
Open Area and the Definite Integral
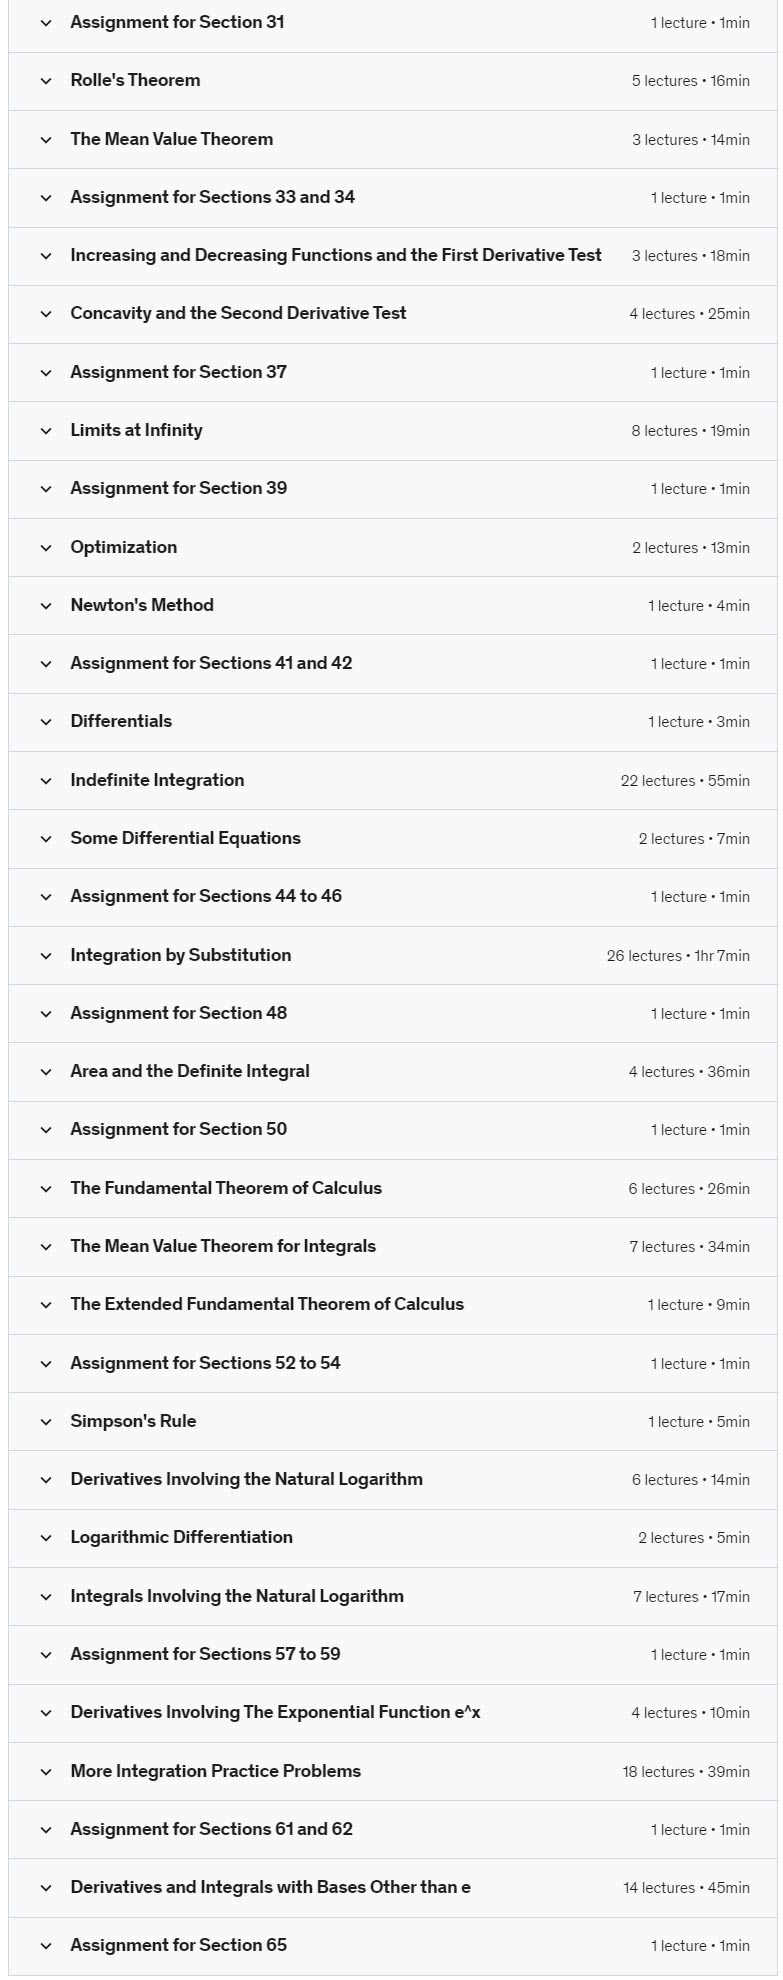190,1071
